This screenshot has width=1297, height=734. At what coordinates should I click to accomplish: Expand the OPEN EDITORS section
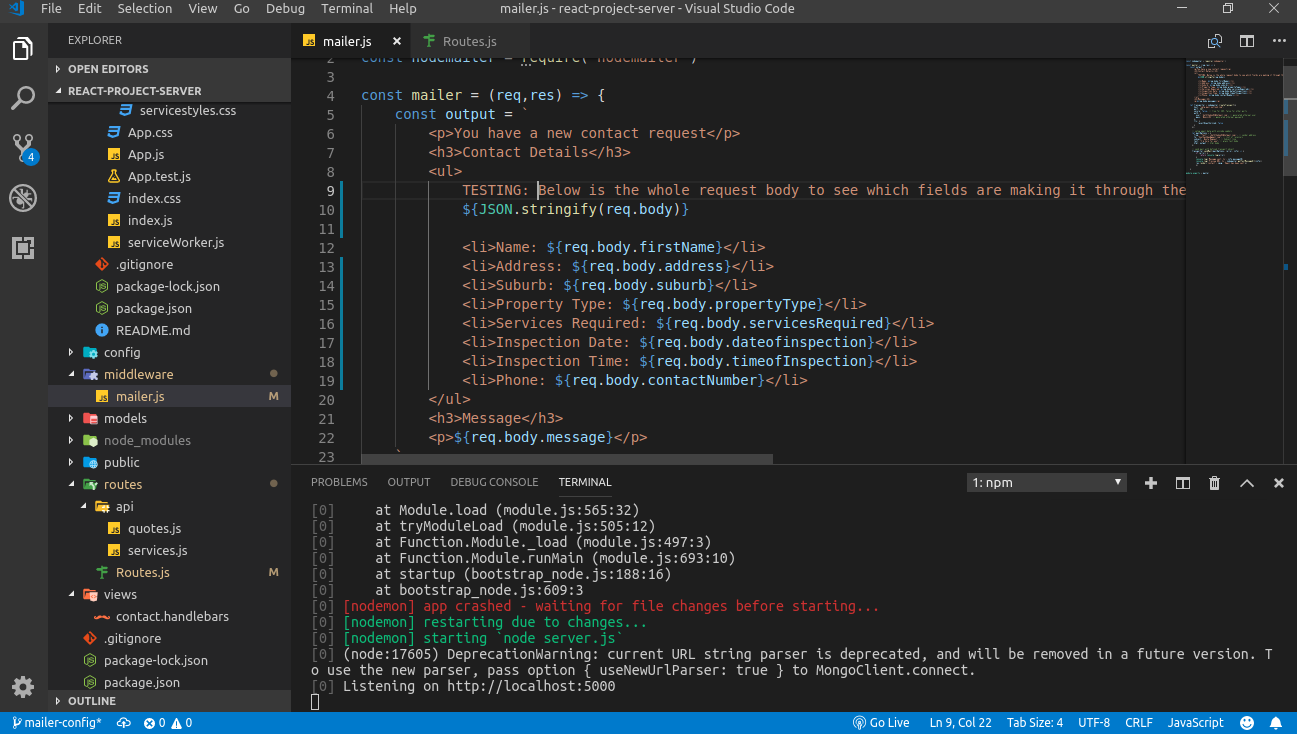point(169,69)
